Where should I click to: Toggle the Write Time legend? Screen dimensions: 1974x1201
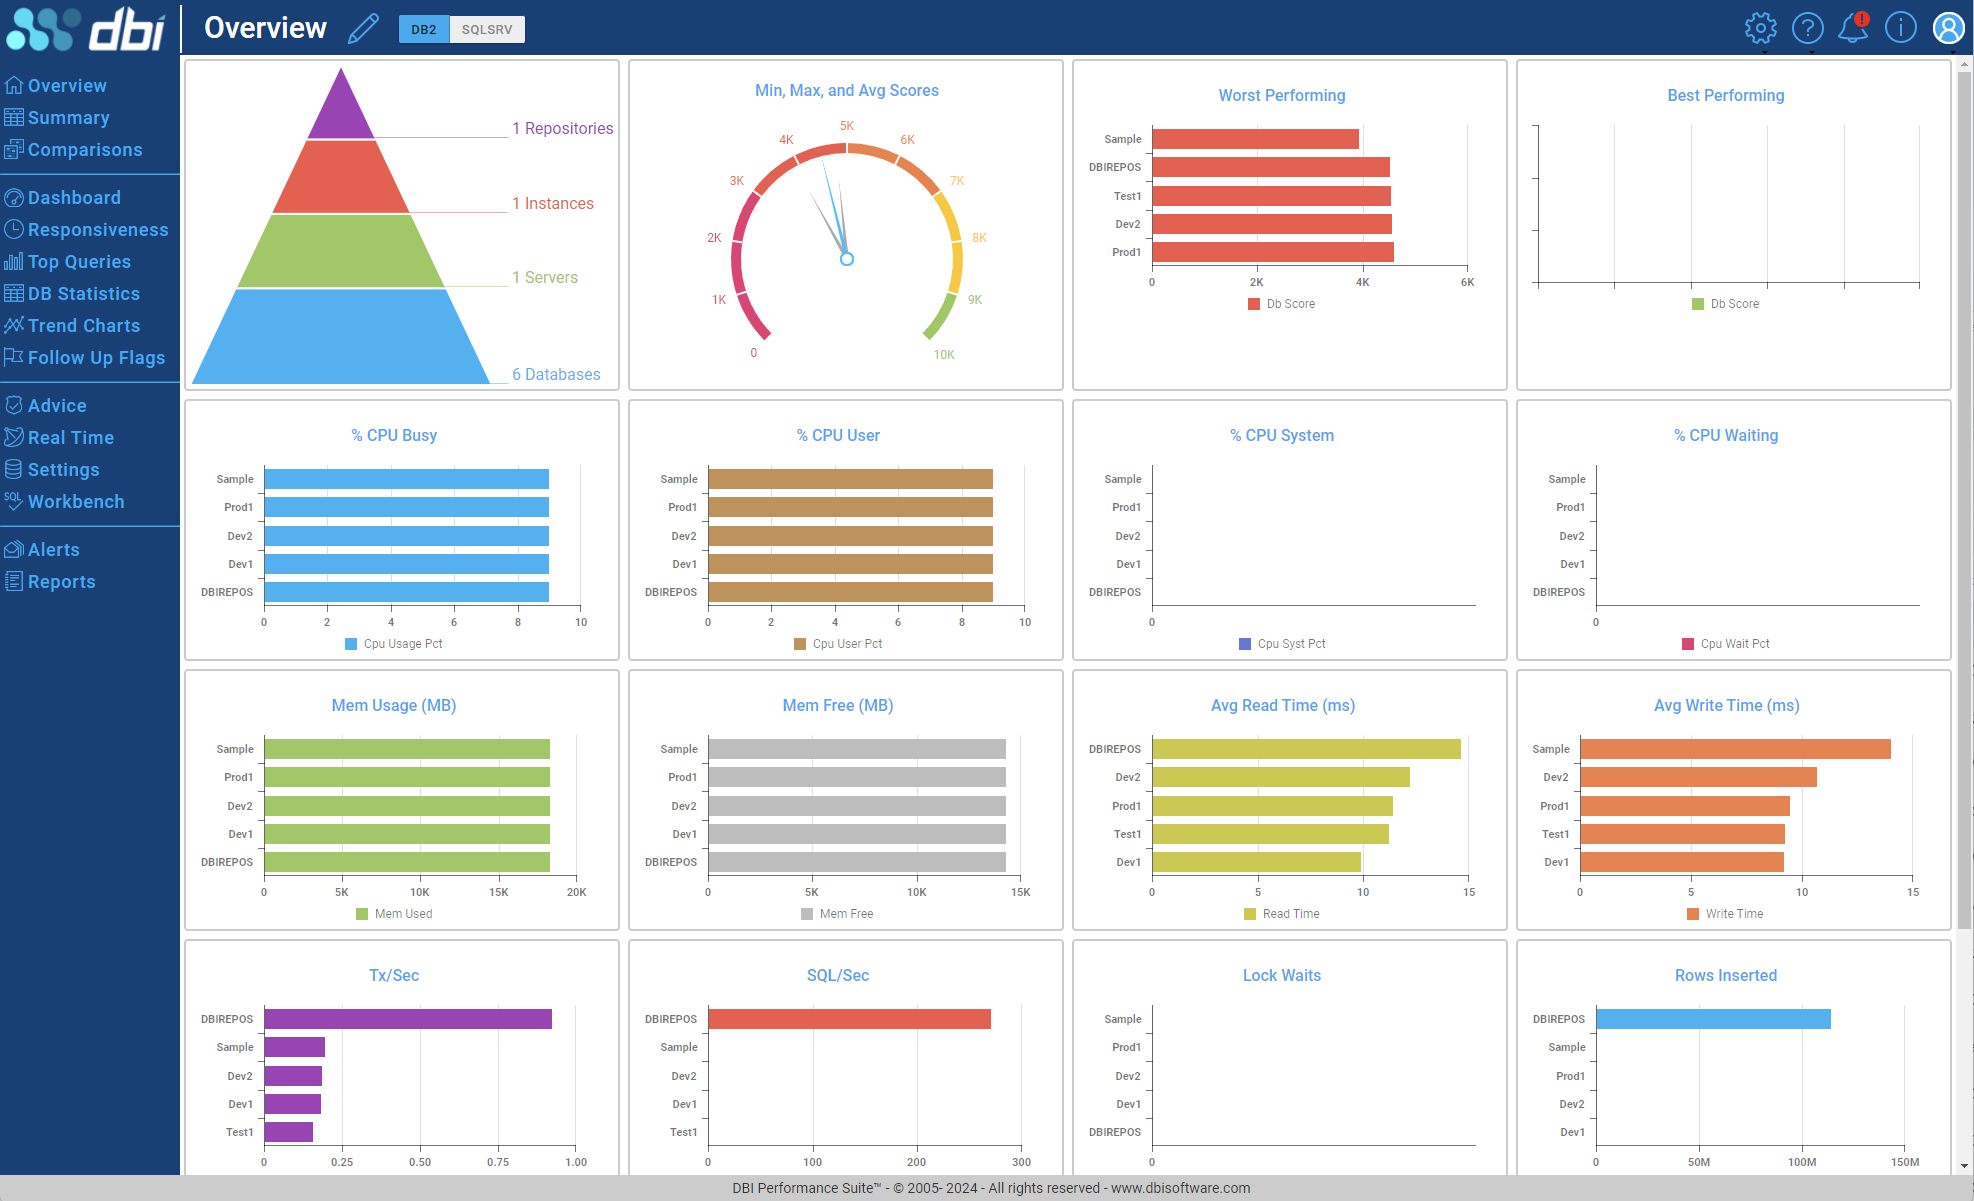click(1725, 914)
